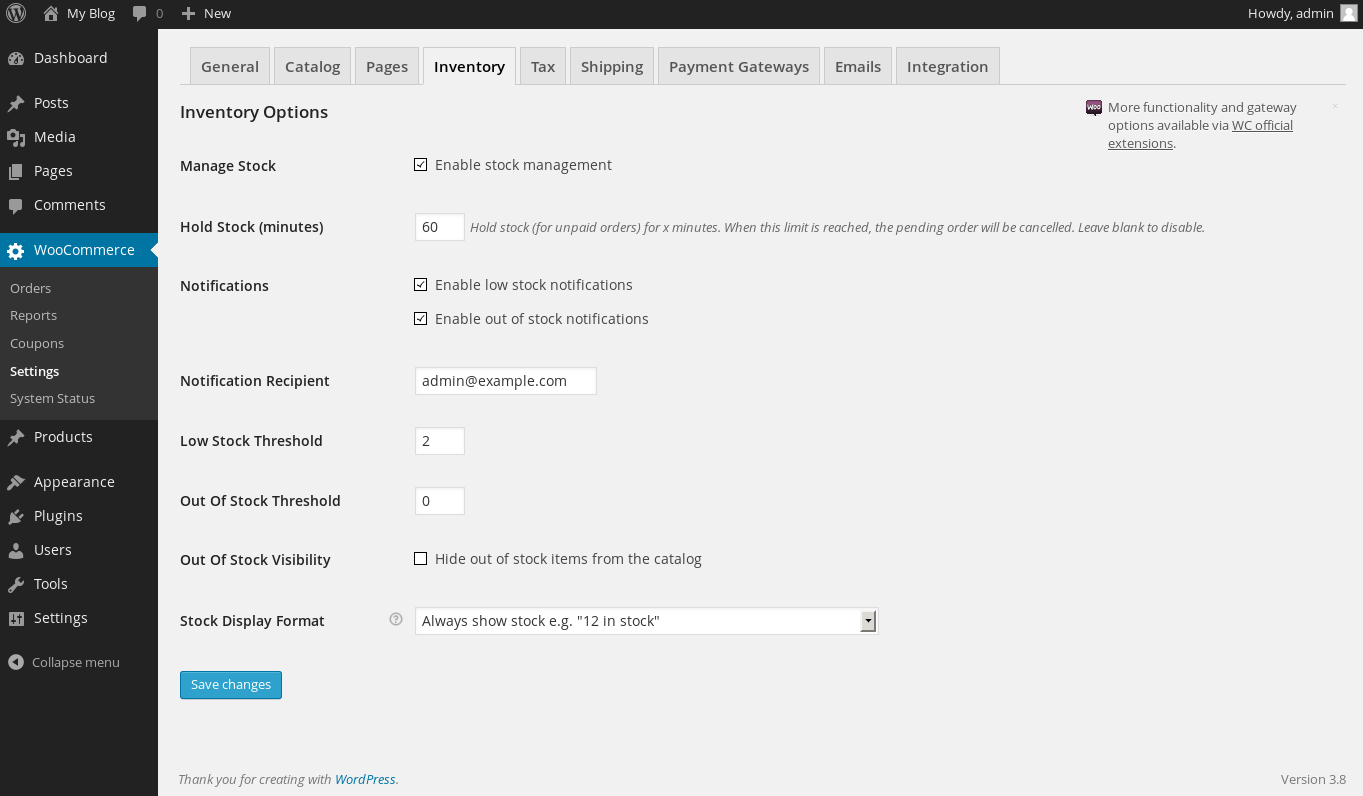This screenshot has height=796, width=1363.
Task: Open the Shipping settings tab
Action: point(611,67)
